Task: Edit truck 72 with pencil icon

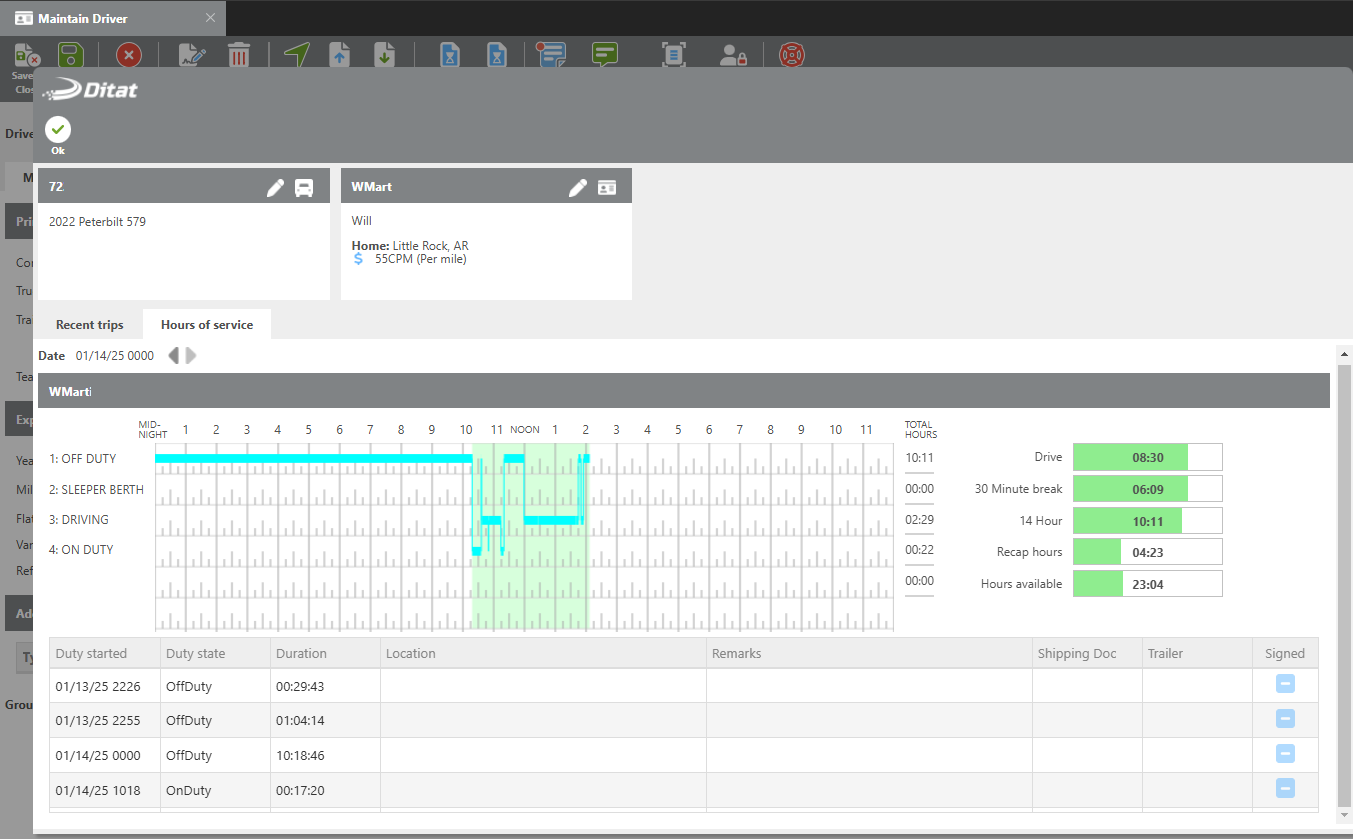Action: point(275,188)
